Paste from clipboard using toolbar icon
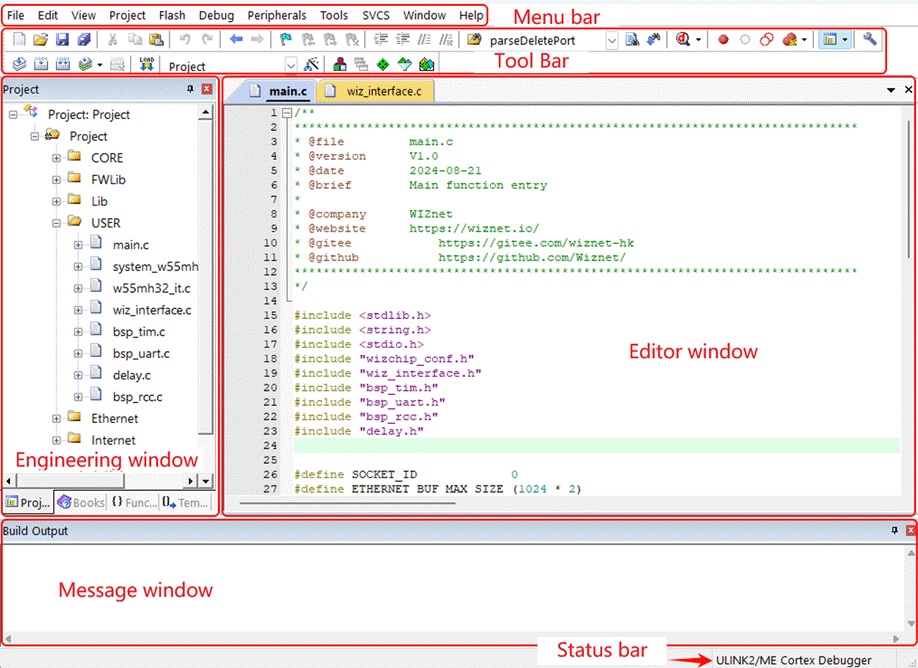918x668 pixels. pos(156,40)
